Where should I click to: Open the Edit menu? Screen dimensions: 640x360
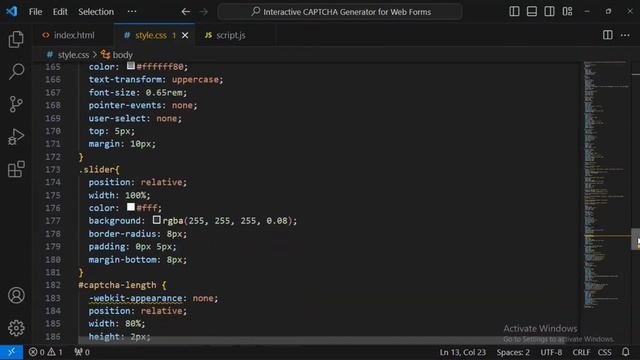click(60, 12)
